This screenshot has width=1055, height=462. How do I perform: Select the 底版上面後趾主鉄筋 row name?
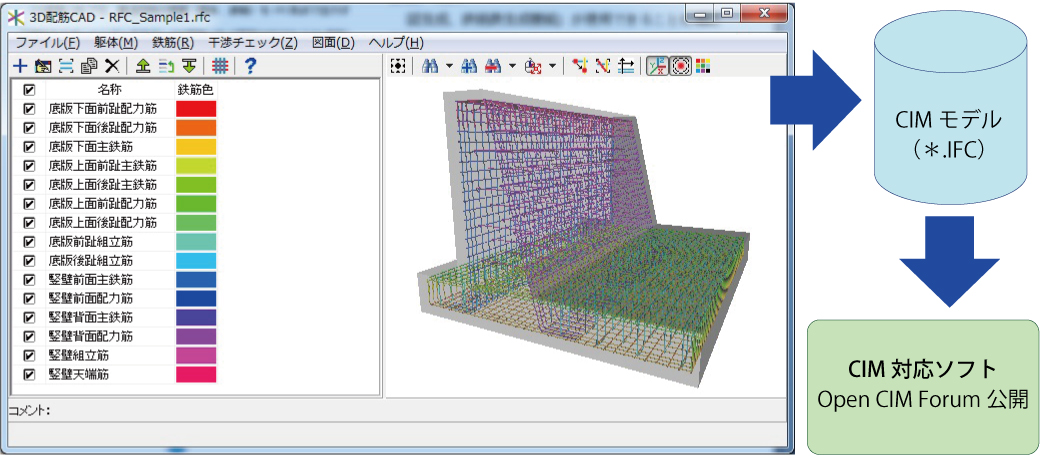point(103,184)
